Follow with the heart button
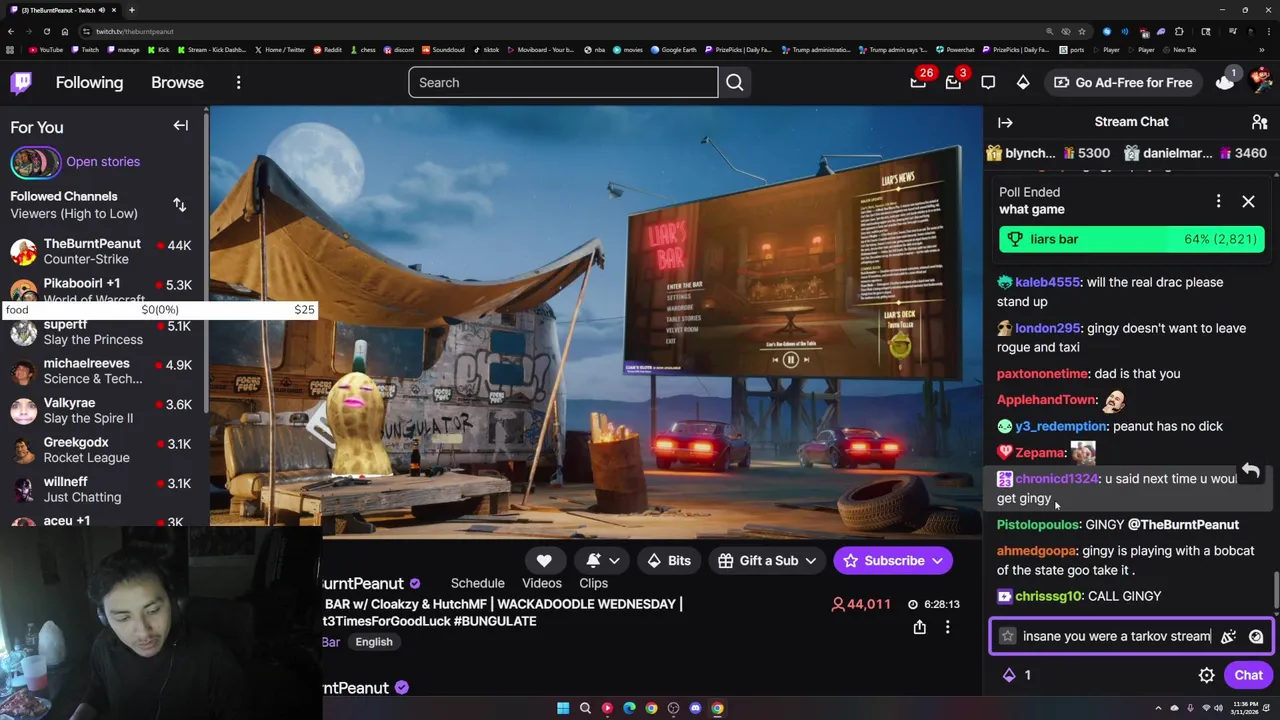The image size is (1280, 720). (544, 561)
